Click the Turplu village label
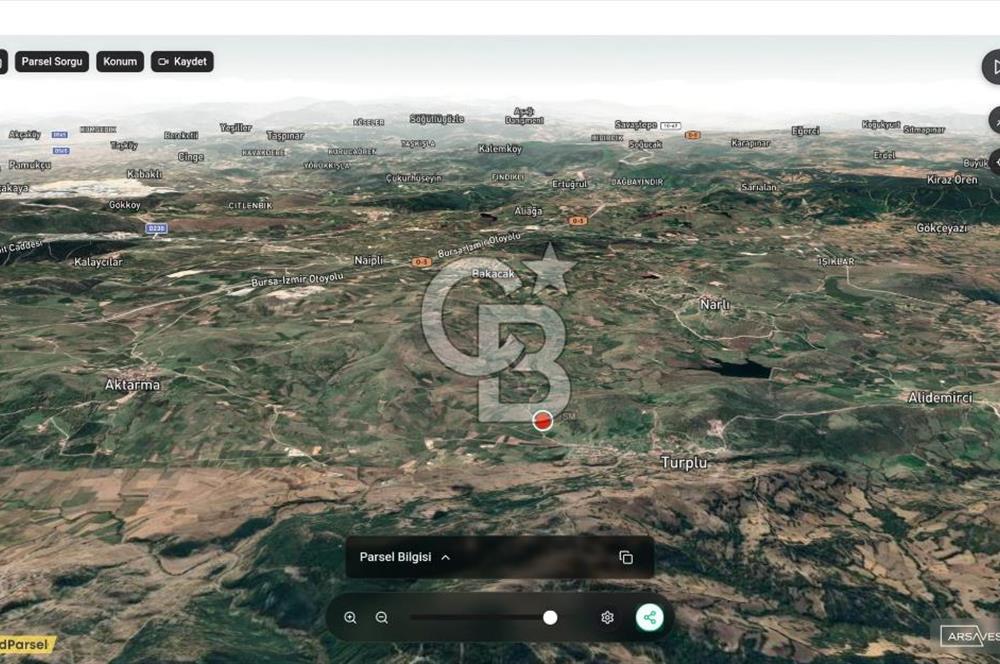 point(684,462)
